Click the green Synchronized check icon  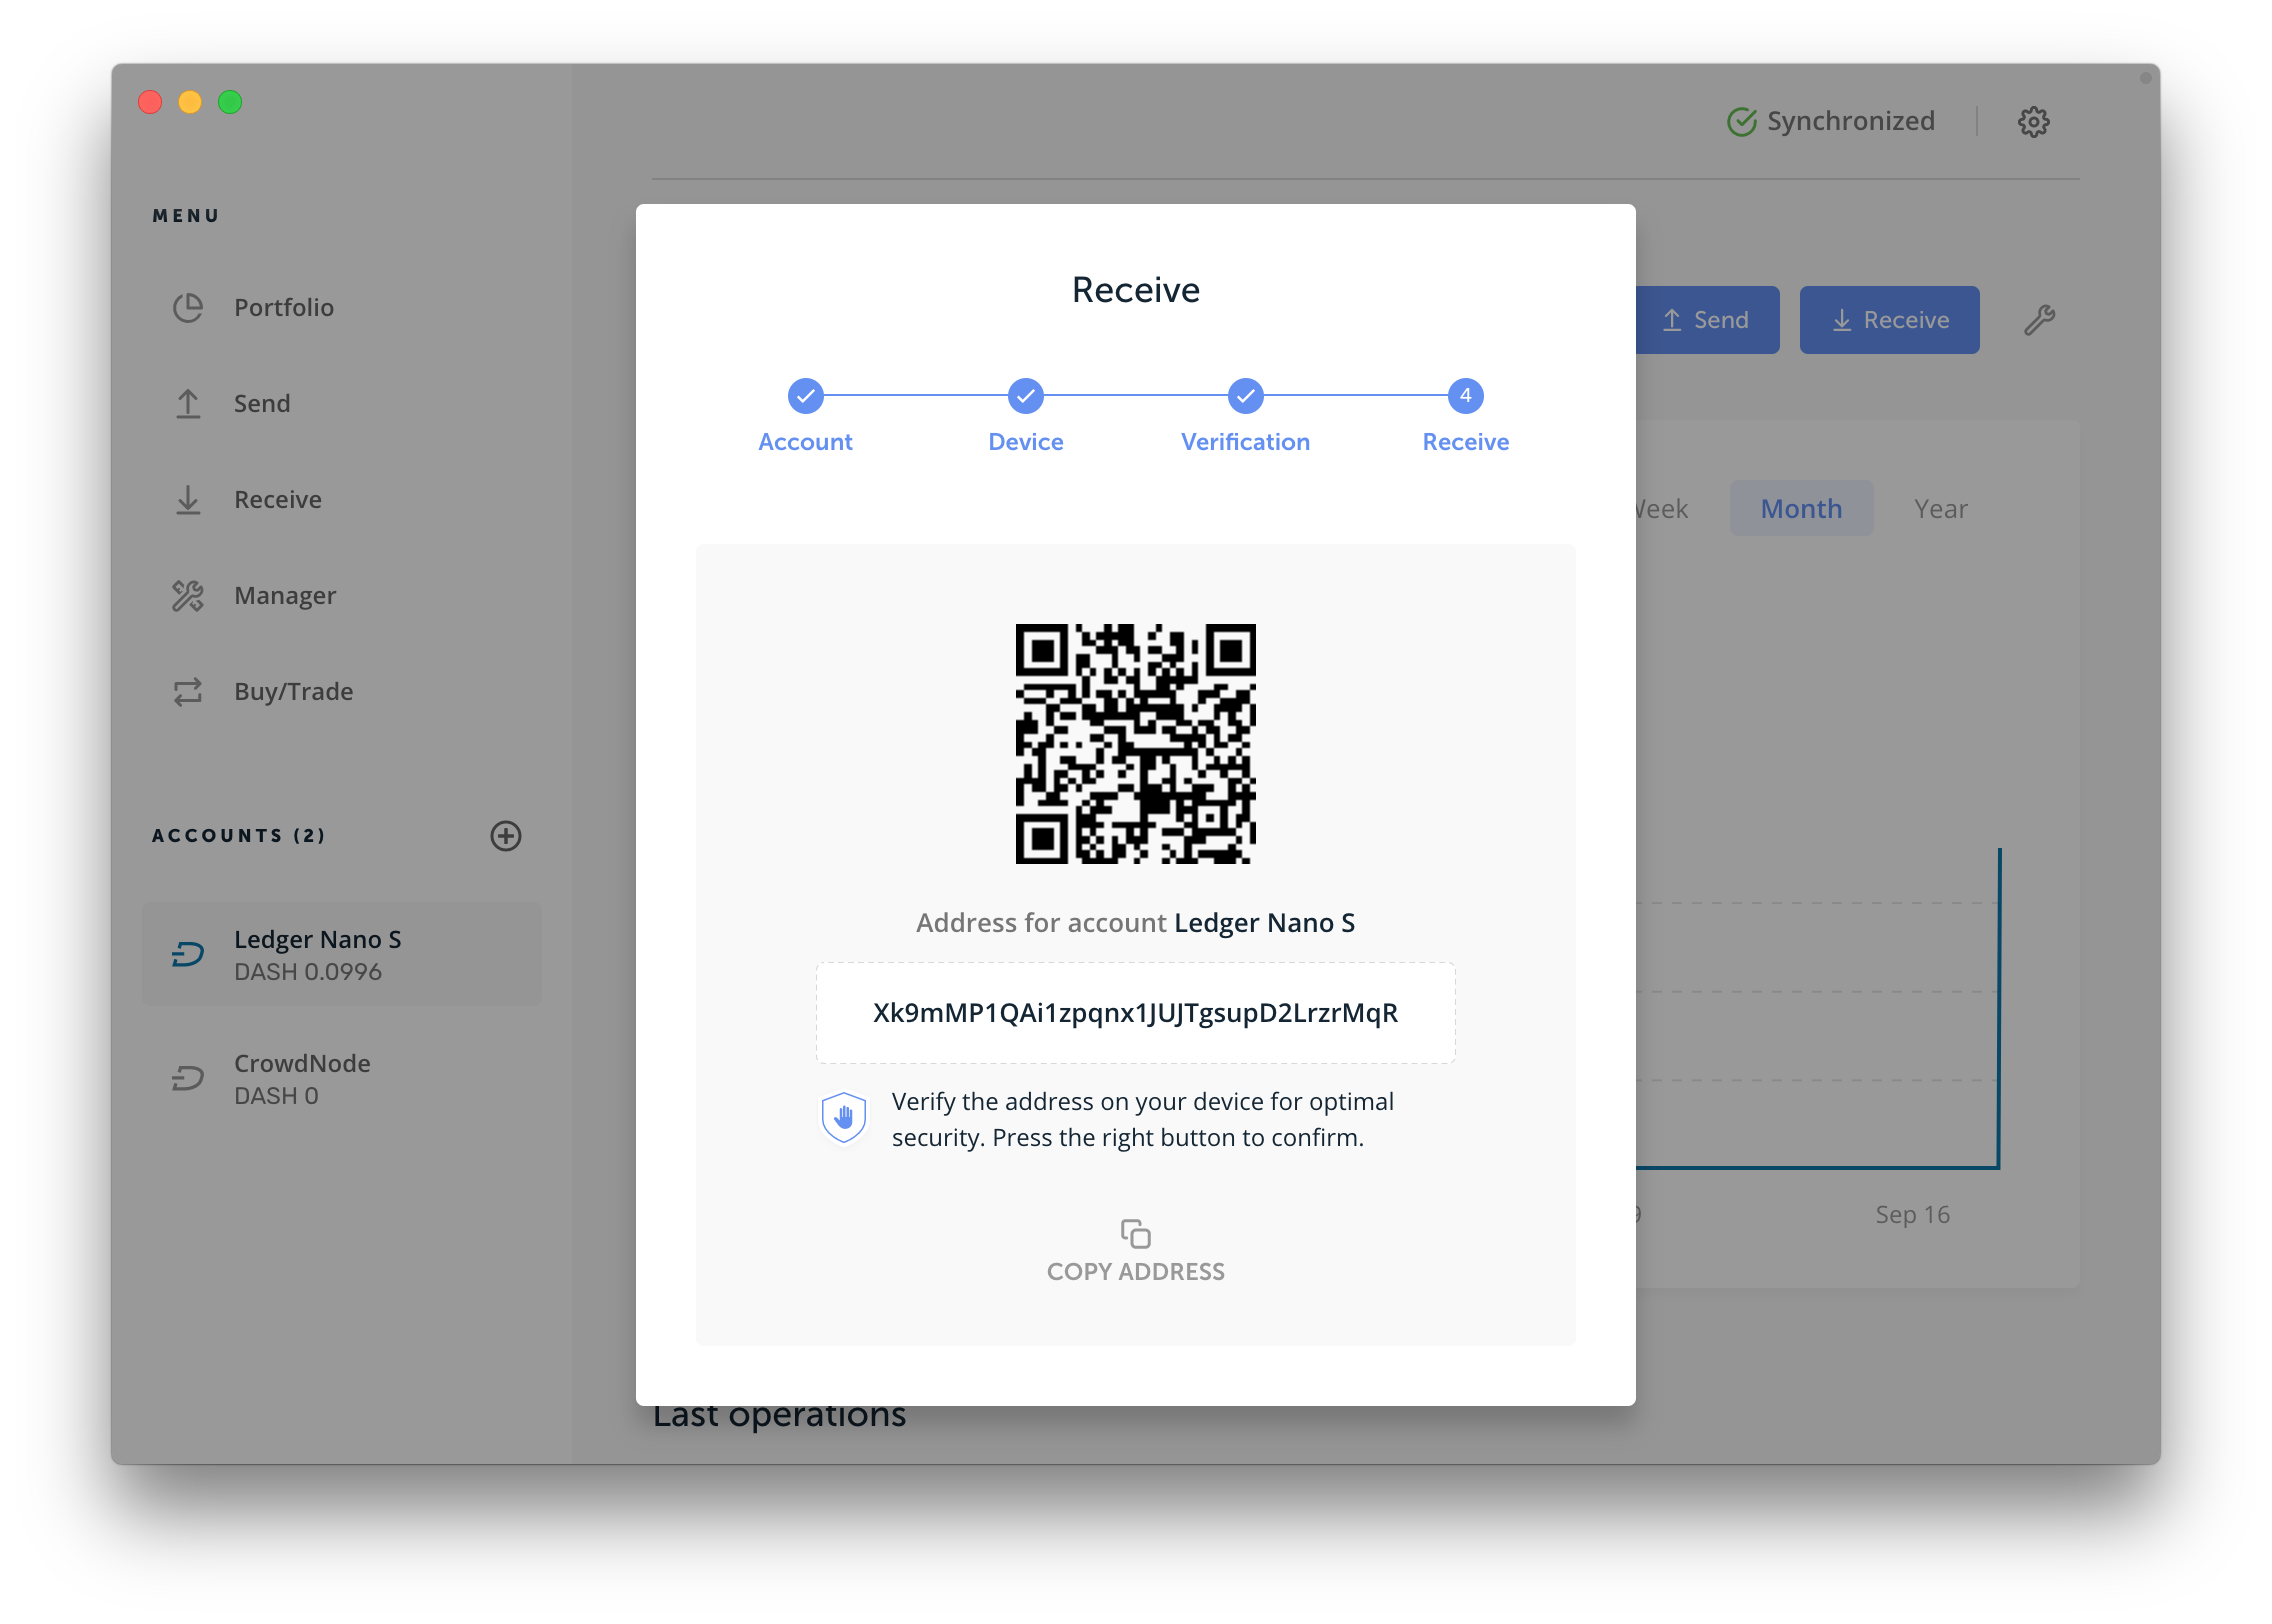[1742, 121]
